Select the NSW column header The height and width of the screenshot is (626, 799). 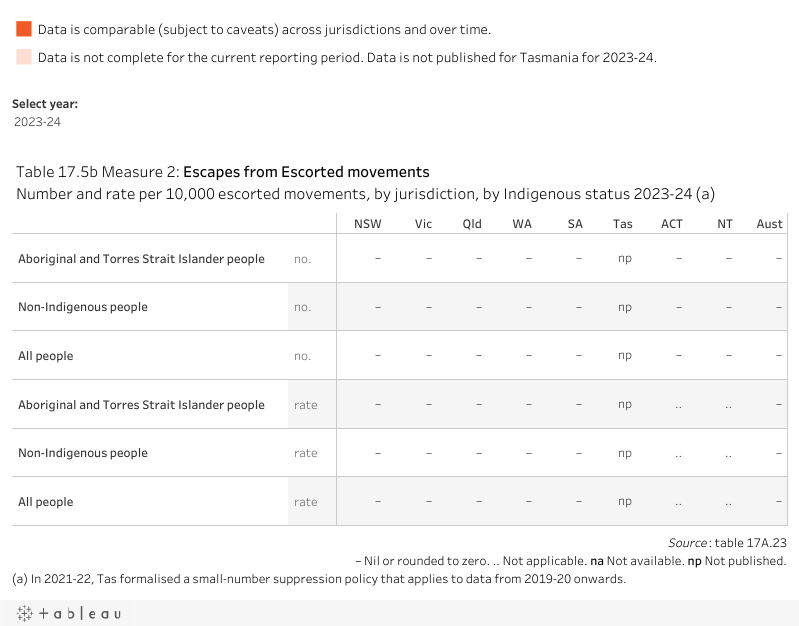367,224
